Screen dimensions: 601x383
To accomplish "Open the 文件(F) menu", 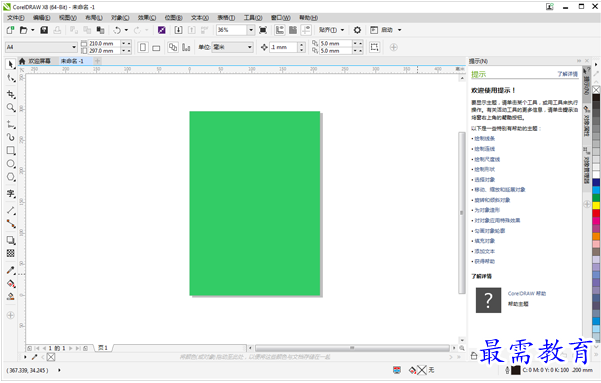I will tap(16, 18).
